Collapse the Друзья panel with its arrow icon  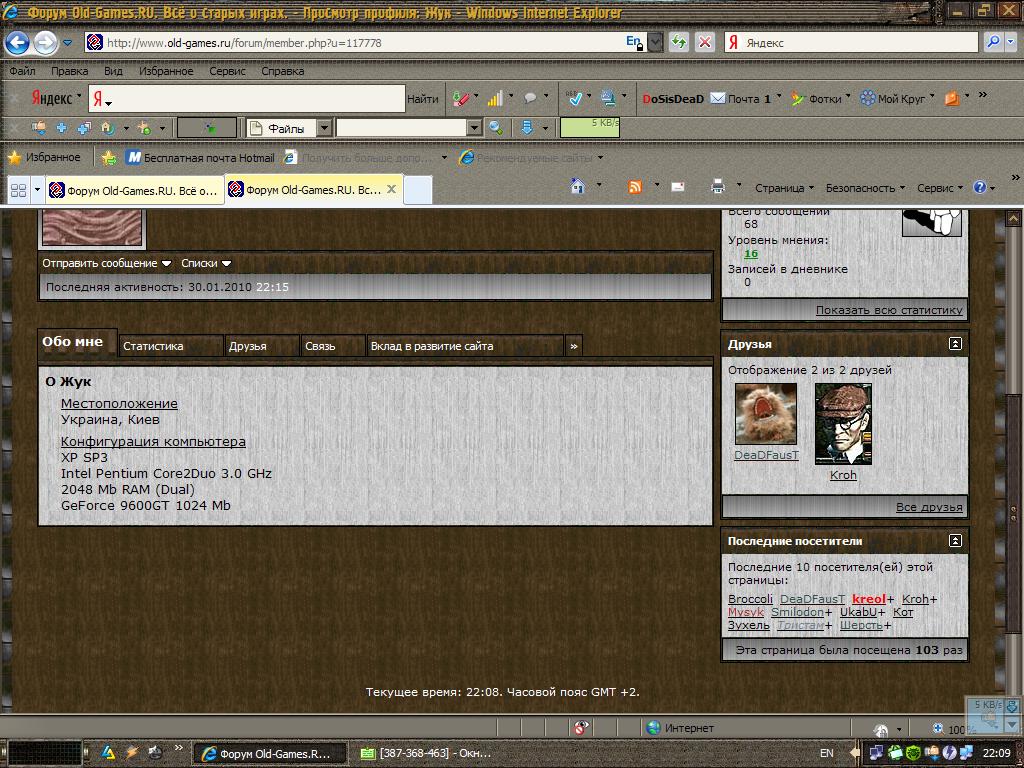[x=955, y=344]
